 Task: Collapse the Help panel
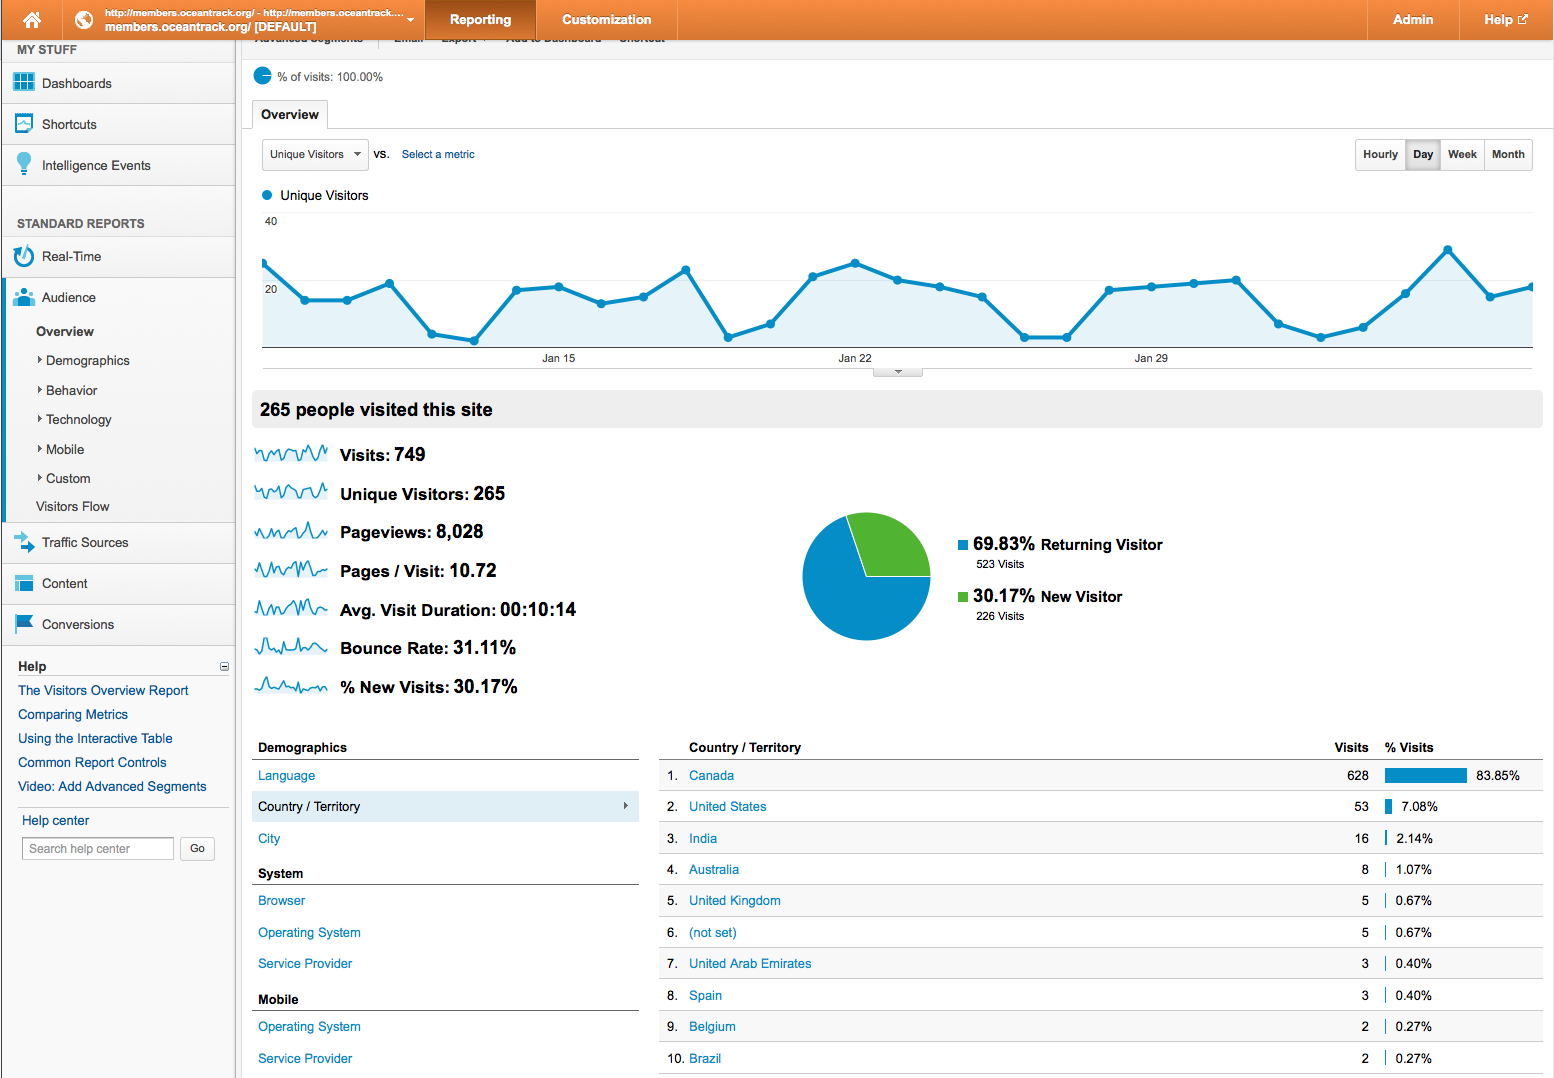pos(224,666)
